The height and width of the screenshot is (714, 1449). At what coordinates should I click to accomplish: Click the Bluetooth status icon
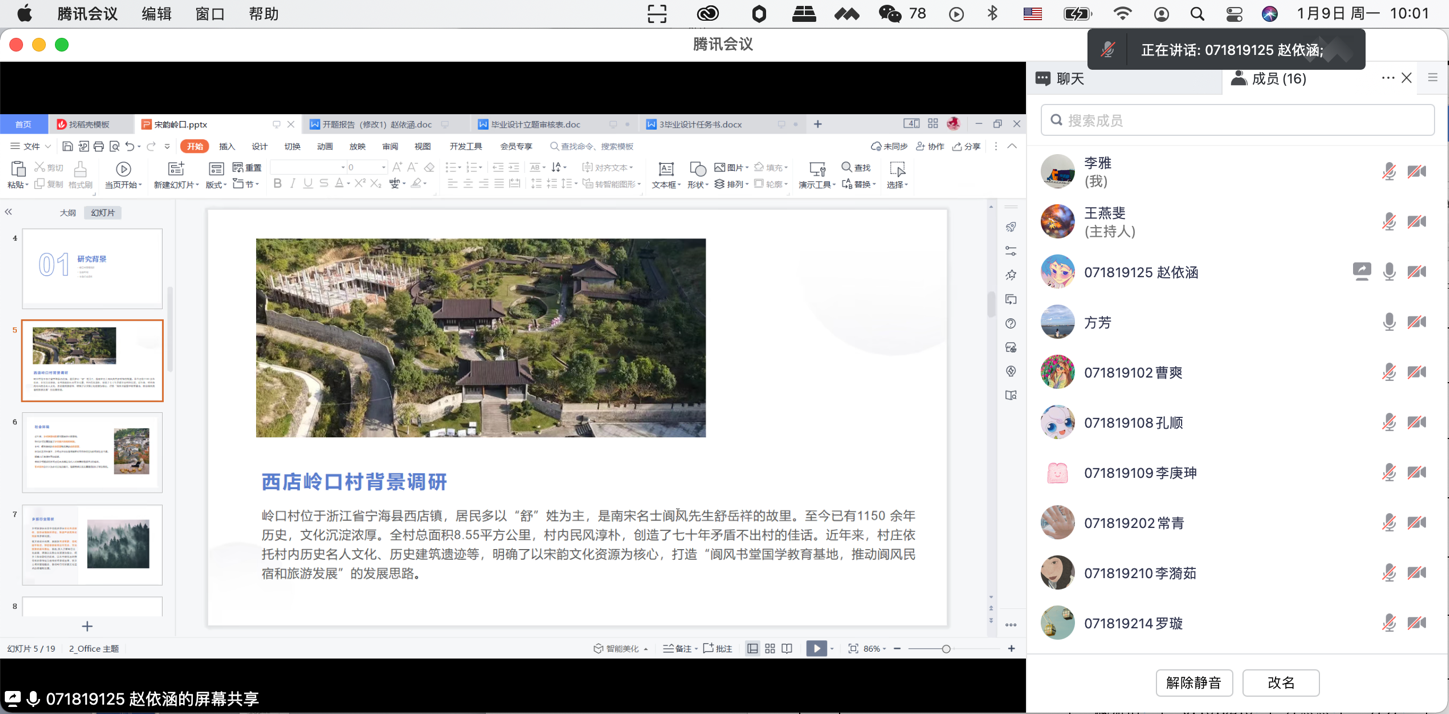pyautogui.click(x=992, y=14)
